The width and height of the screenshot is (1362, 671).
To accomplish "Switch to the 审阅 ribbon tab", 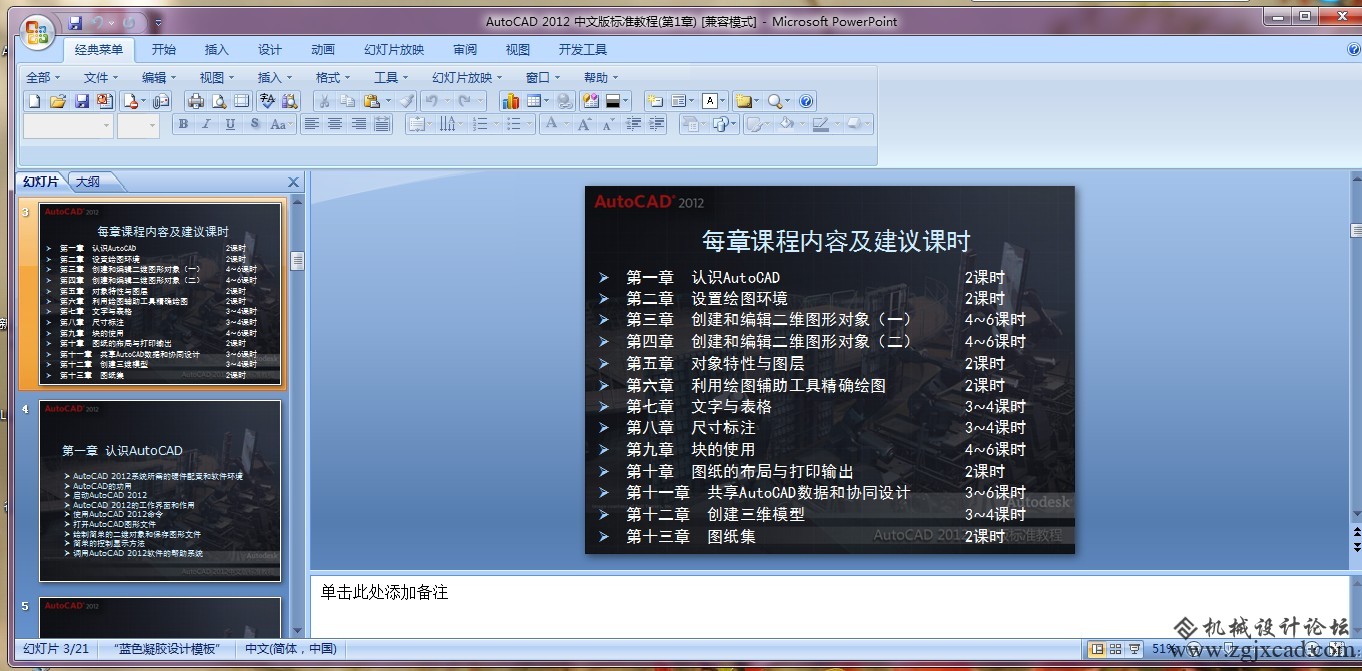I will pos(465,49).
